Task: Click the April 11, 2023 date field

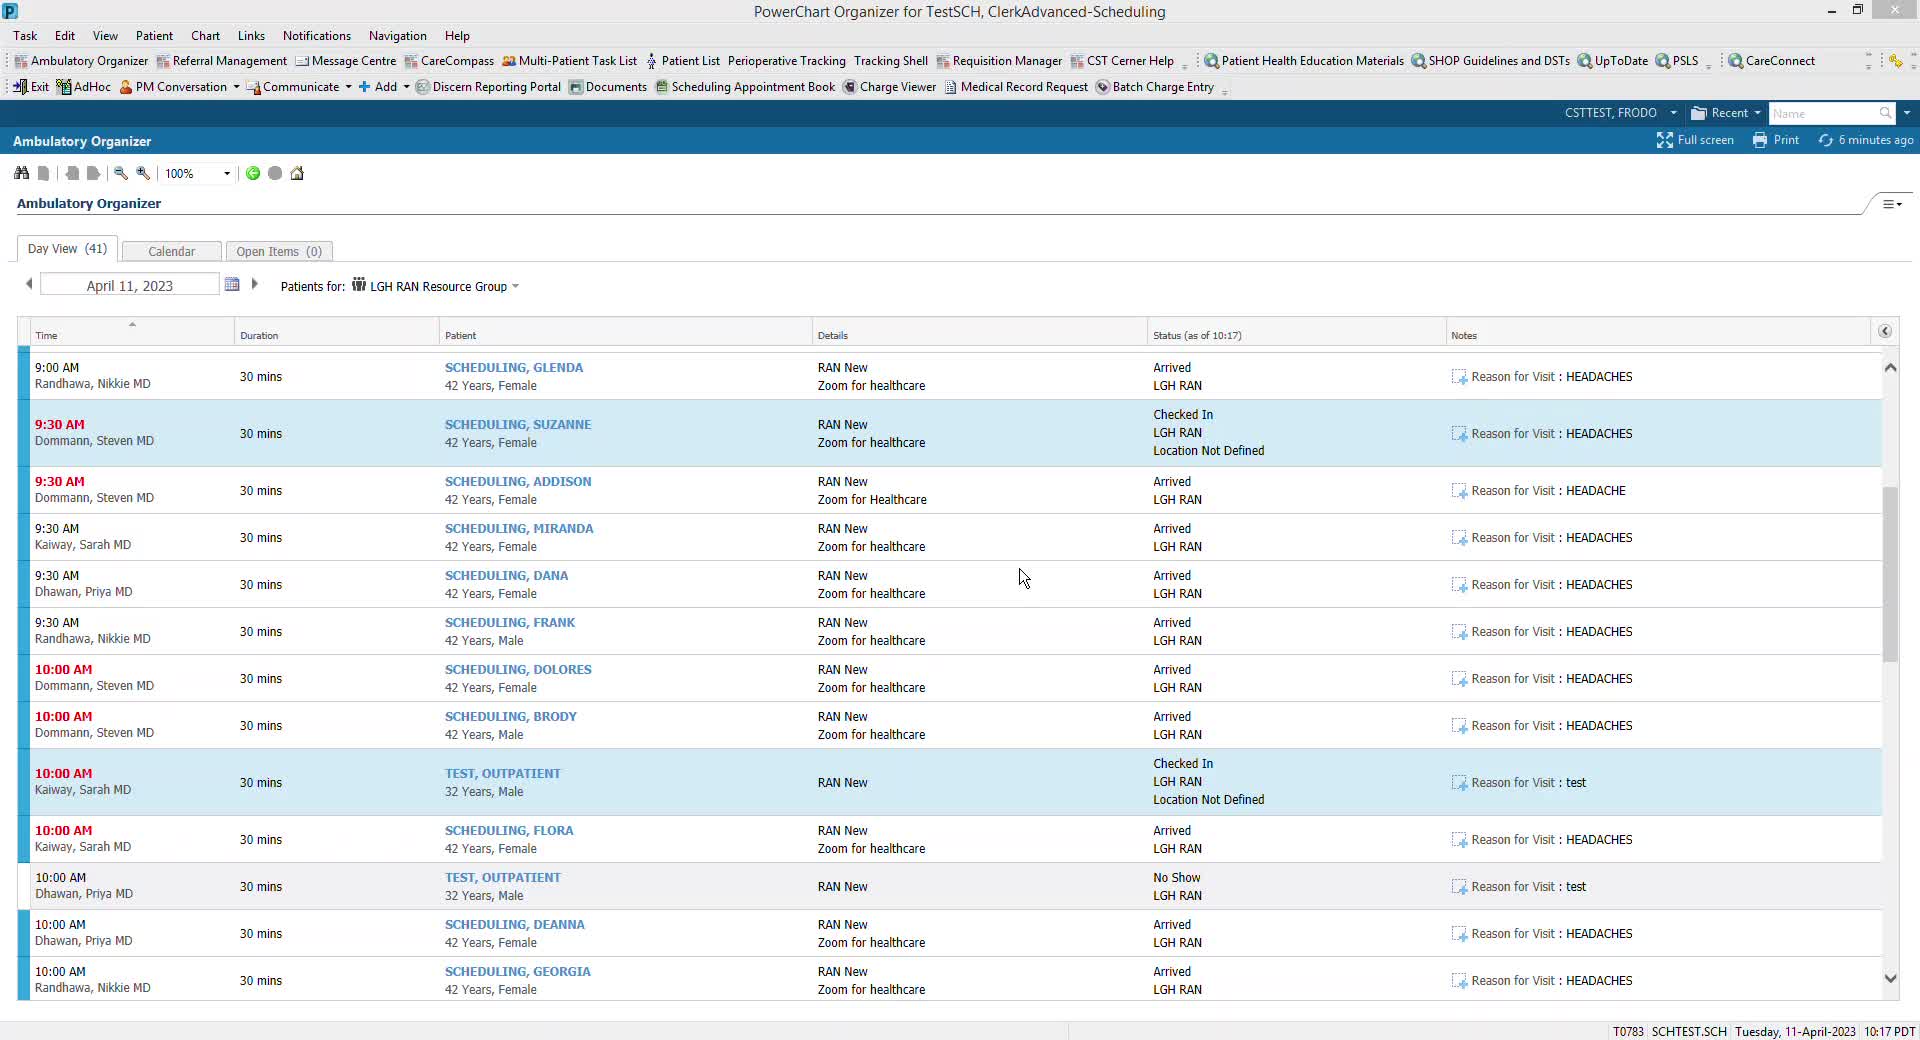Action: [129, 285]
